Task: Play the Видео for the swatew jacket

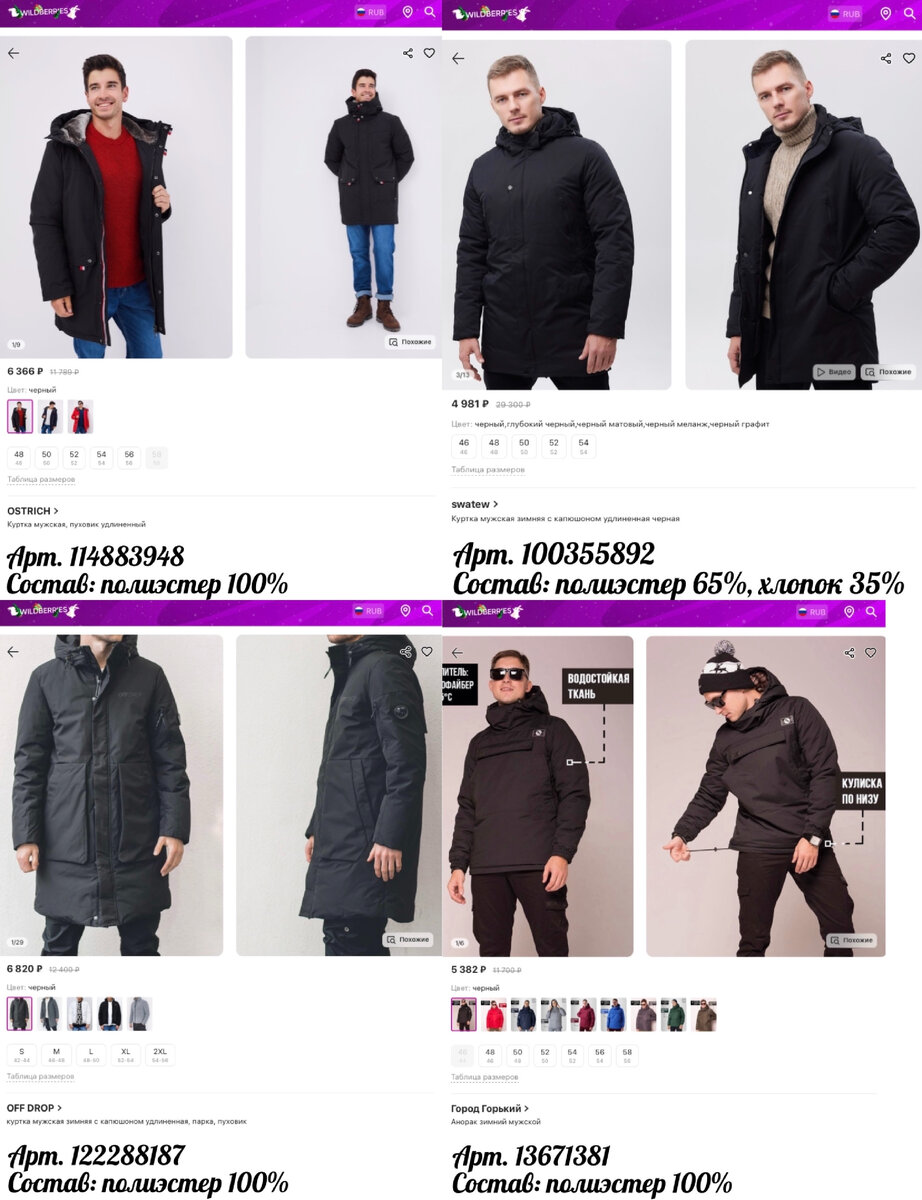Action: [834, 372]
